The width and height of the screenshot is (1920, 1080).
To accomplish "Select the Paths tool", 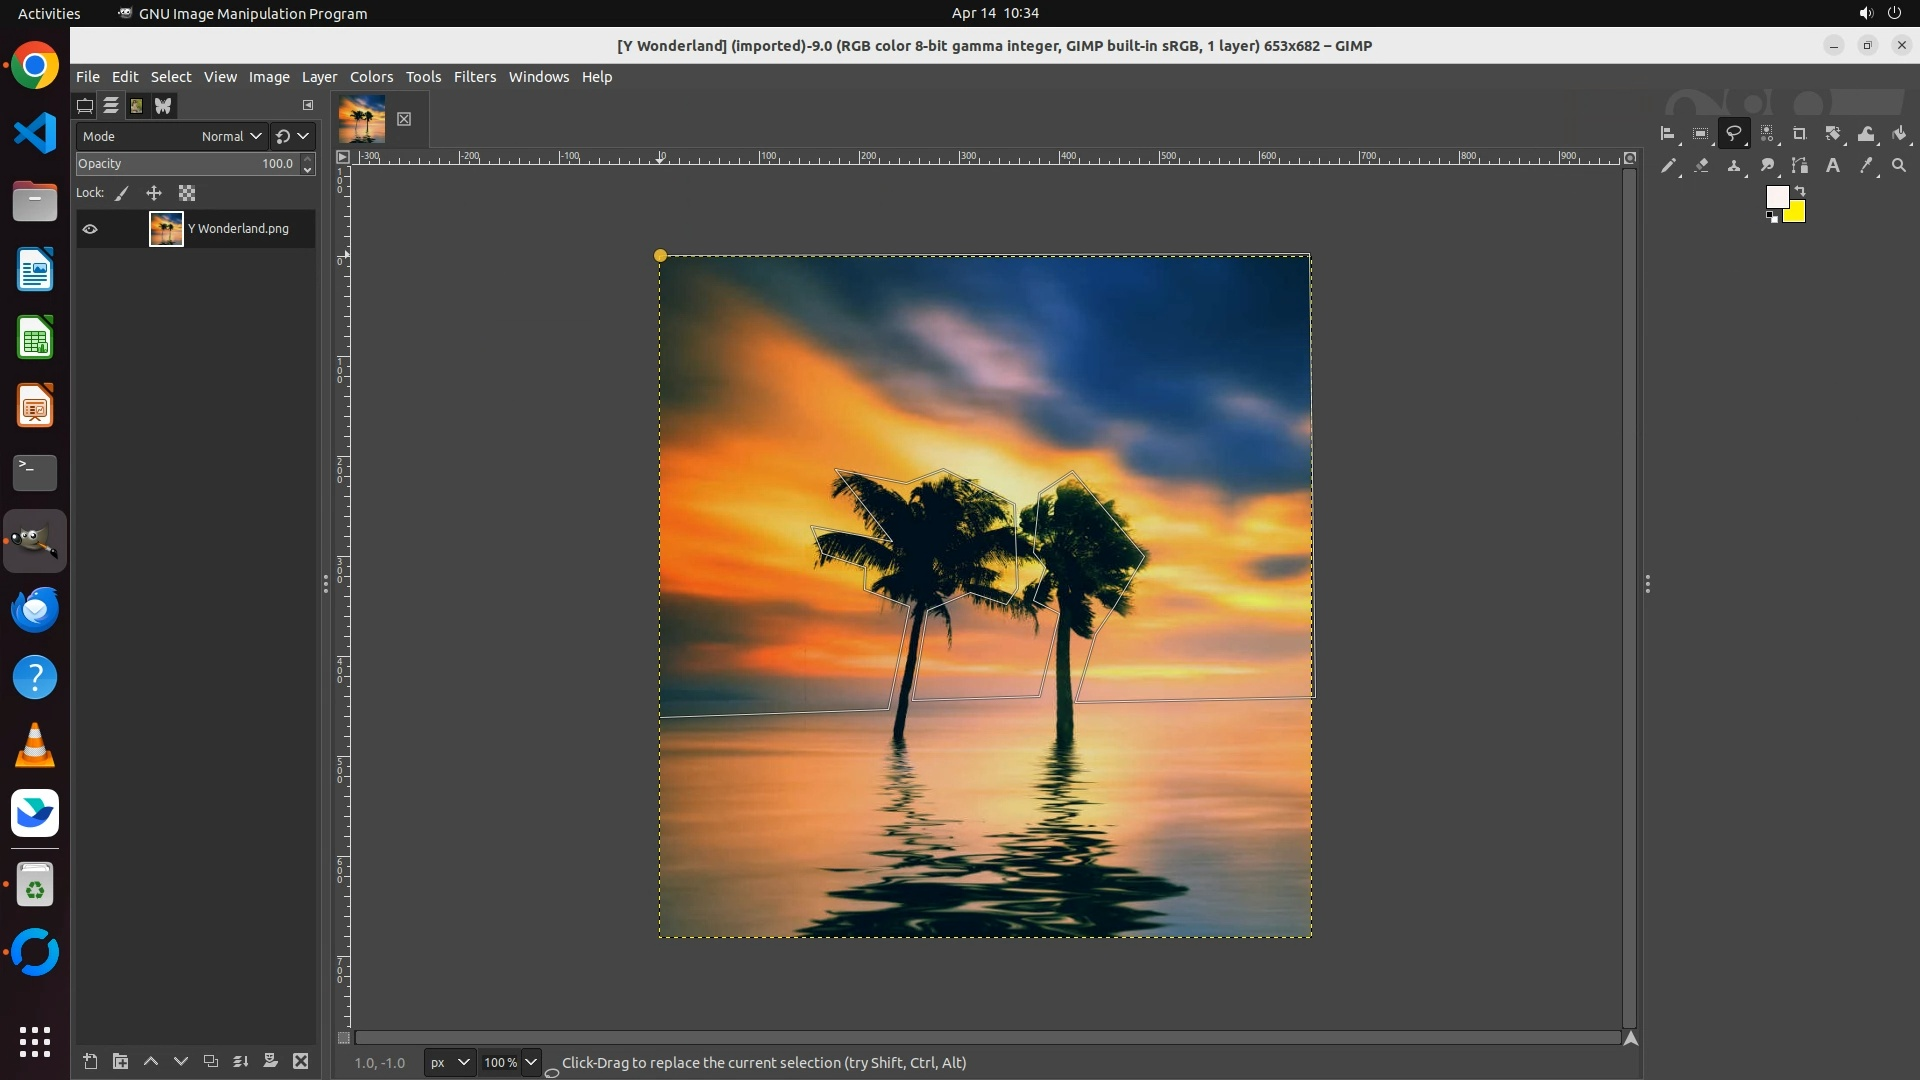I will [x=1800, y=166].
